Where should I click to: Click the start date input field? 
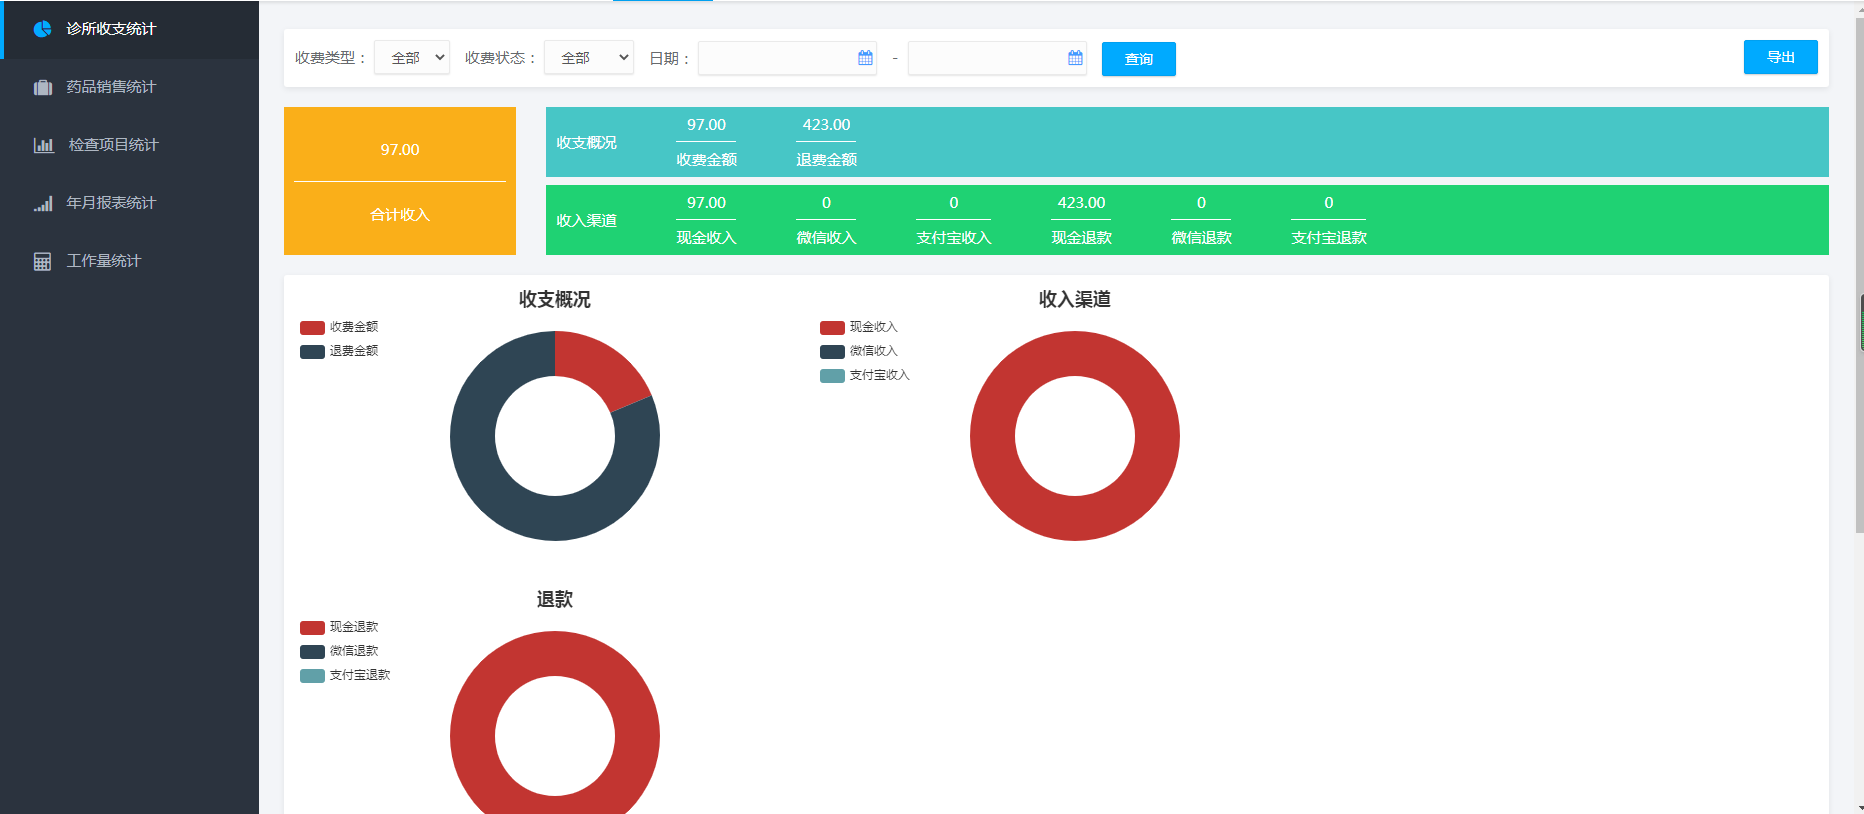[776, 58]
